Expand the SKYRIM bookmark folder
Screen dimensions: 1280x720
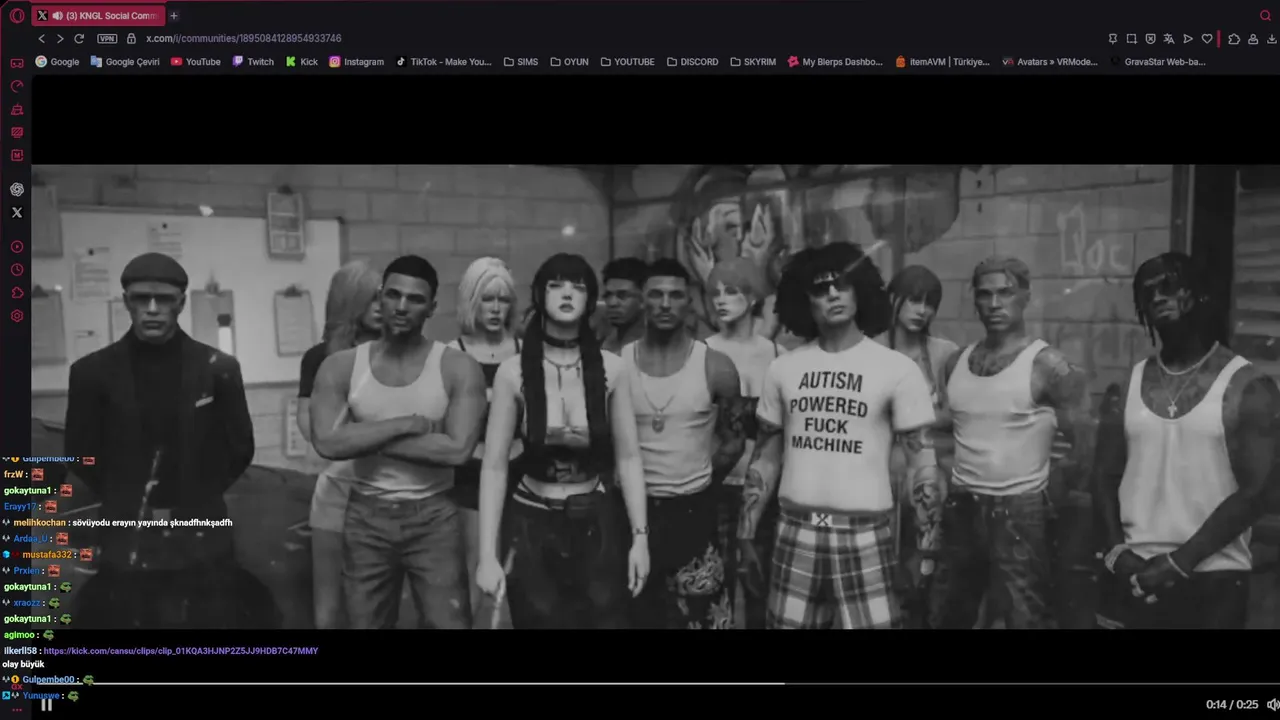tap(753, 61)
